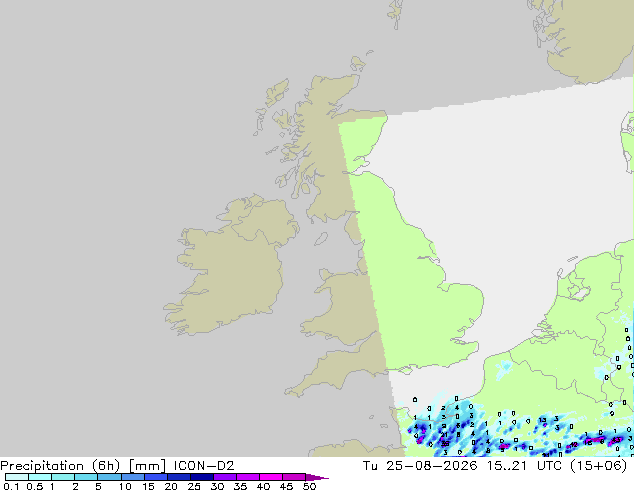Click the '15' legend scale label
This screenshot has width=634, height=490.
pyautogui.click(x=148, y=486)
